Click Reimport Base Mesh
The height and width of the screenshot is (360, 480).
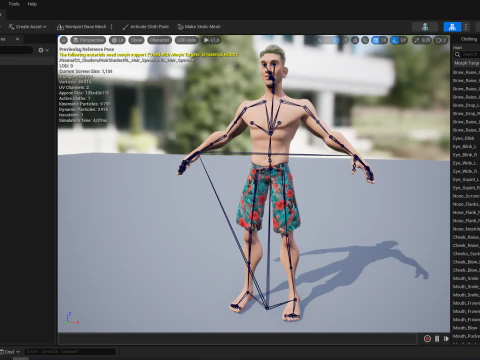pyautogui.click(x=82, y=27)
